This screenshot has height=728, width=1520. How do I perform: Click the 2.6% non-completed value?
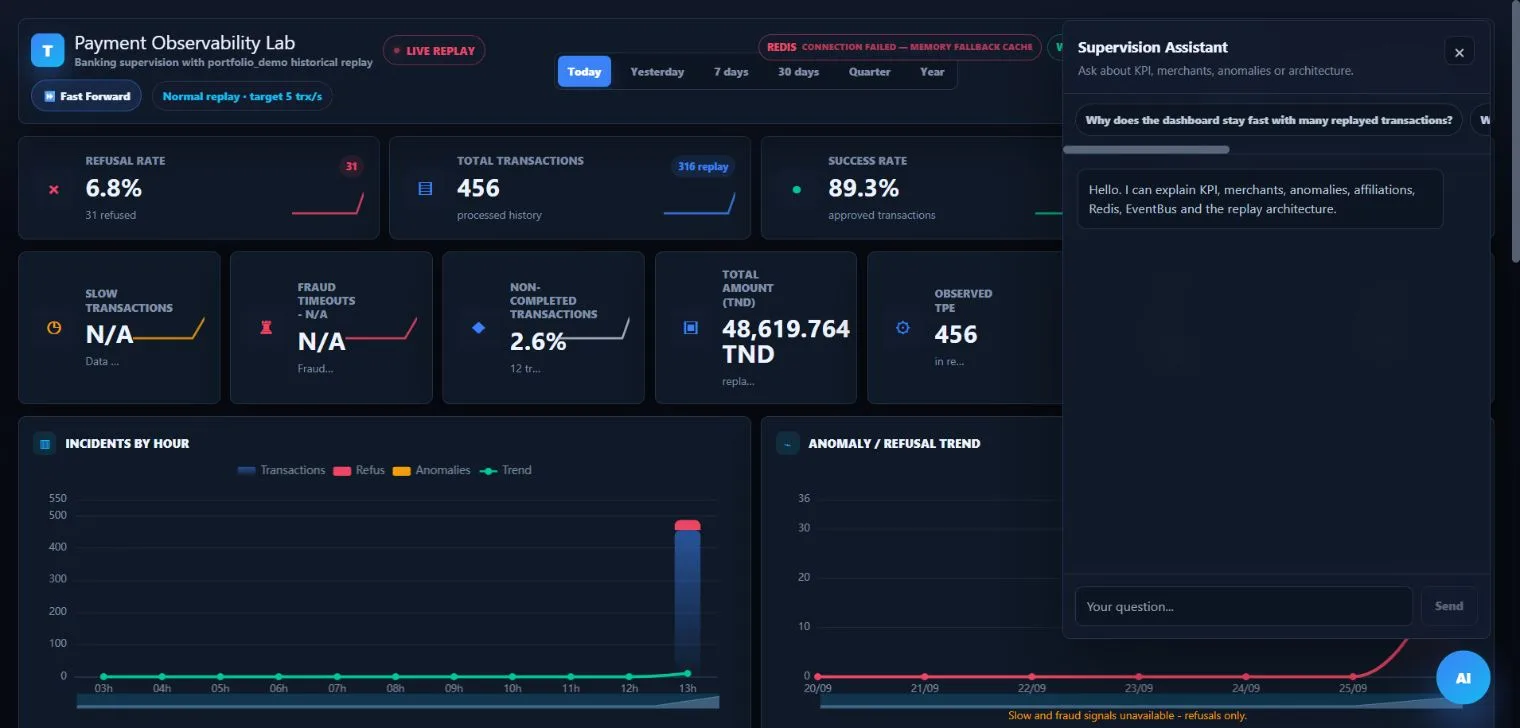[538, 341]
